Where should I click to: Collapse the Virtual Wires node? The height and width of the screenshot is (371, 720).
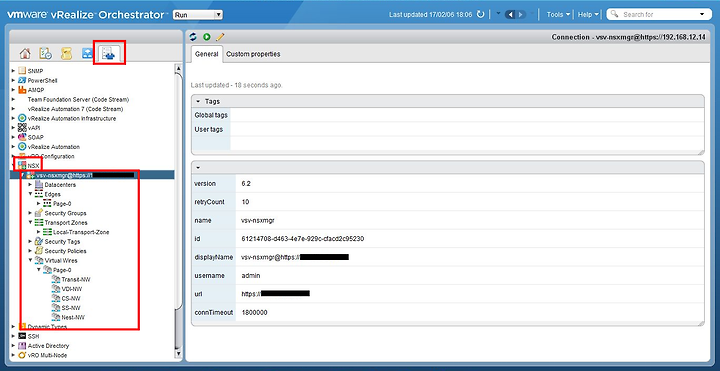coord(30,260)
